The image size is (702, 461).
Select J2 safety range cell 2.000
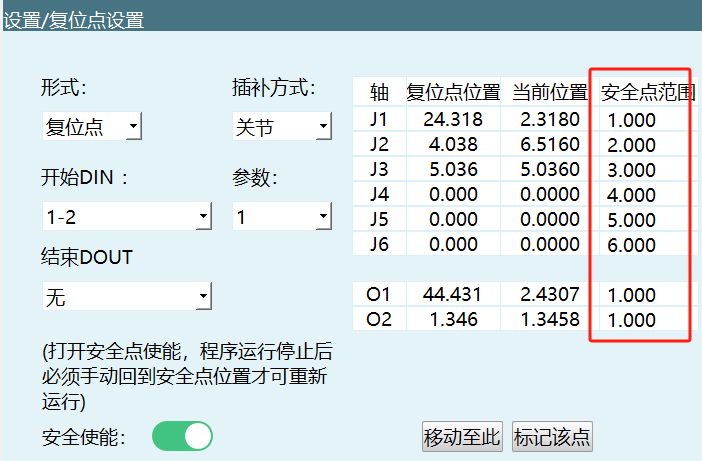[x=648, y=145]
